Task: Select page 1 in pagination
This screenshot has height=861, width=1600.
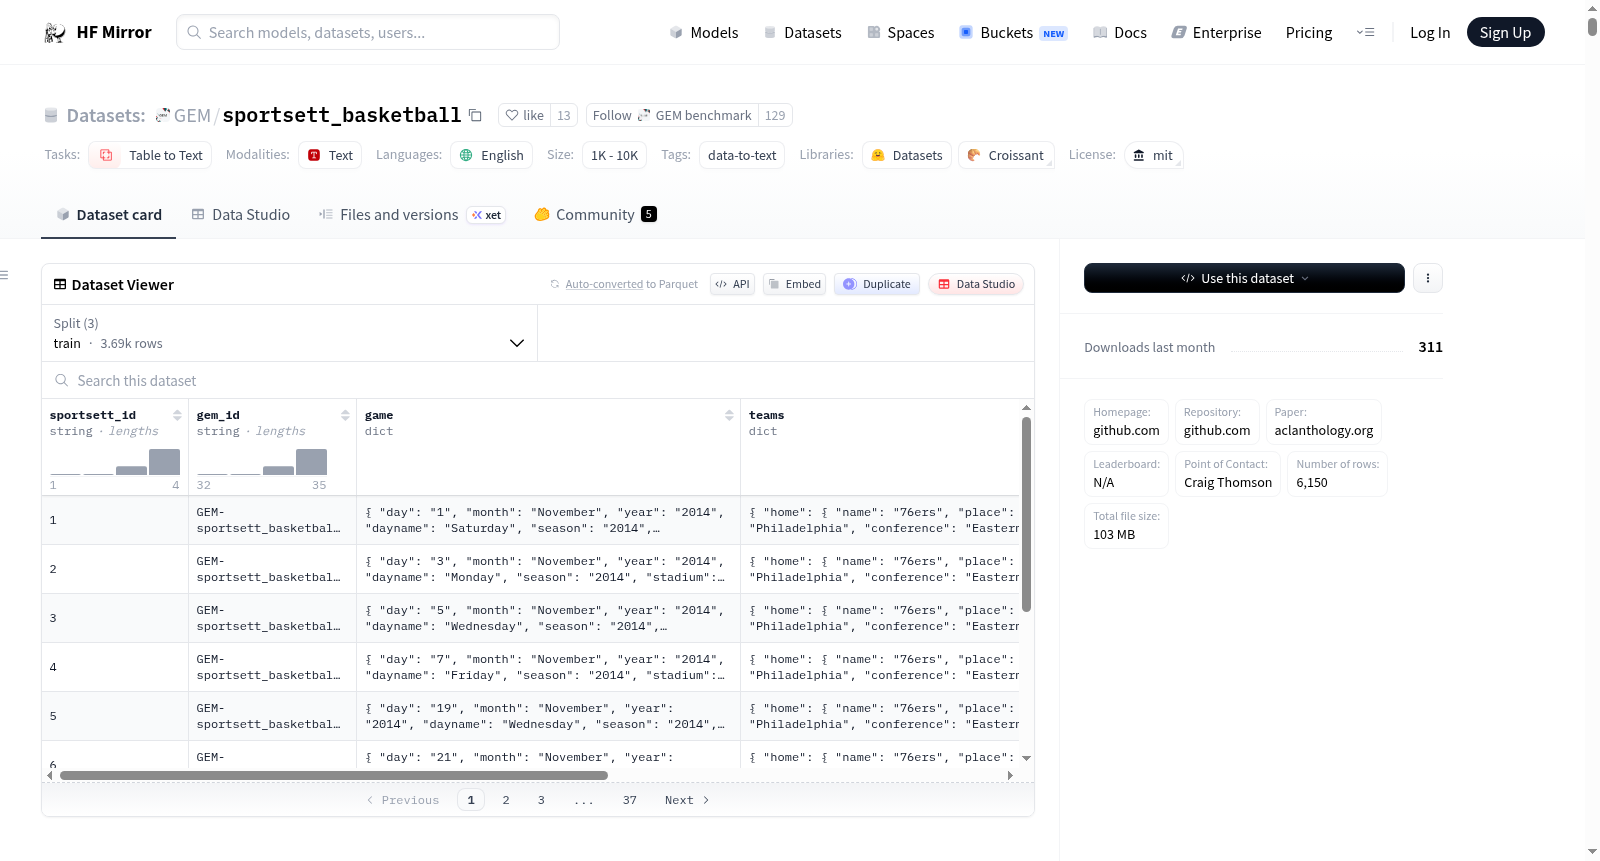Action: (x=471, y=800)
